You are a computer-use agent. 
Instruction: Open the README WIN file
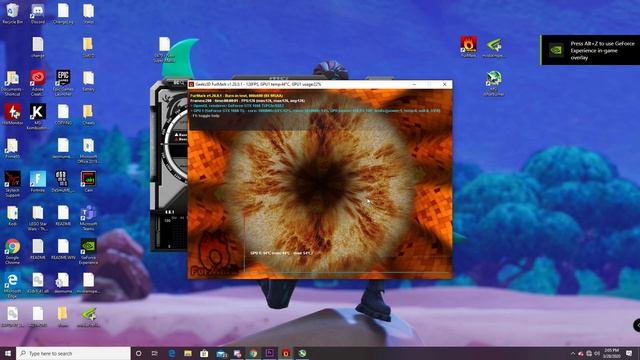click(x=63, y=249)
